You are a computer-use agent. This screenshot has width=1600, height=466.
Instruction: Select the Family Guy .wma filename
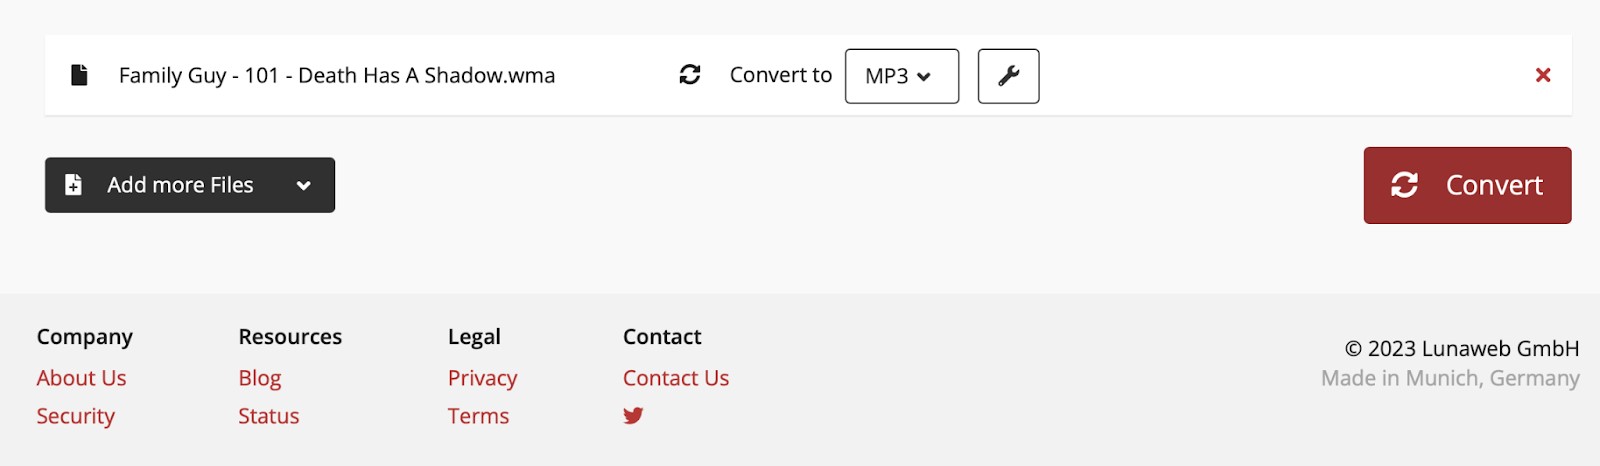[337, 75]
